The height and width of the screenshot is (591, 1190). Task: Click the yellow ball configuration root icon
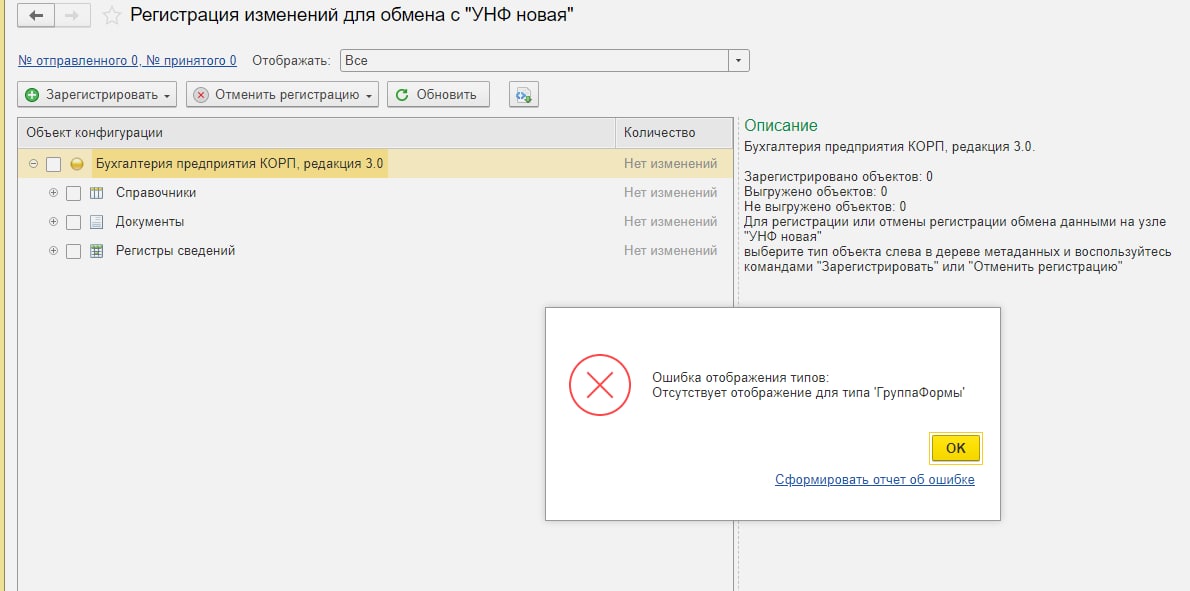point(77,164)
